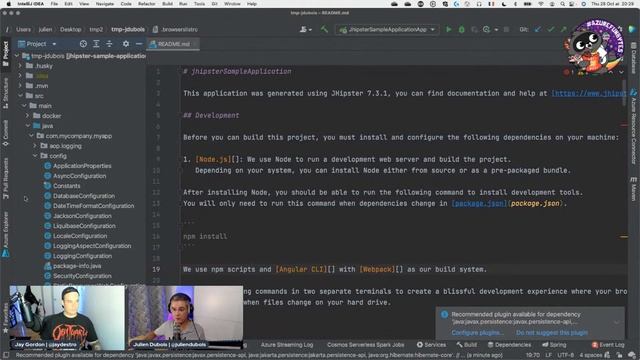Viewport: 640px width, 360px height.
Task: Open Project panel settings gear
Action: (126, 44)
